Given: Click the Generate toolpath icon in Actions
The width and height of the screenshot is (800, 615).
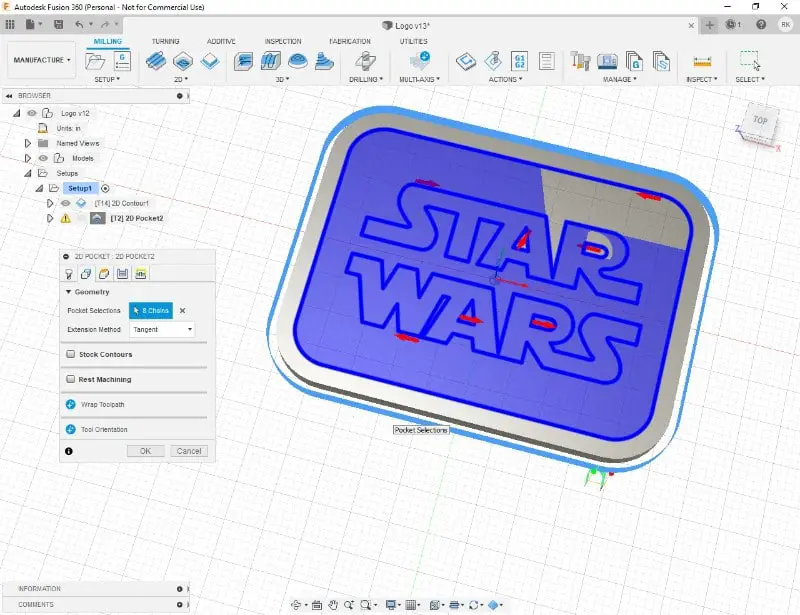Looking at the screenshot, I should point(466,62).
